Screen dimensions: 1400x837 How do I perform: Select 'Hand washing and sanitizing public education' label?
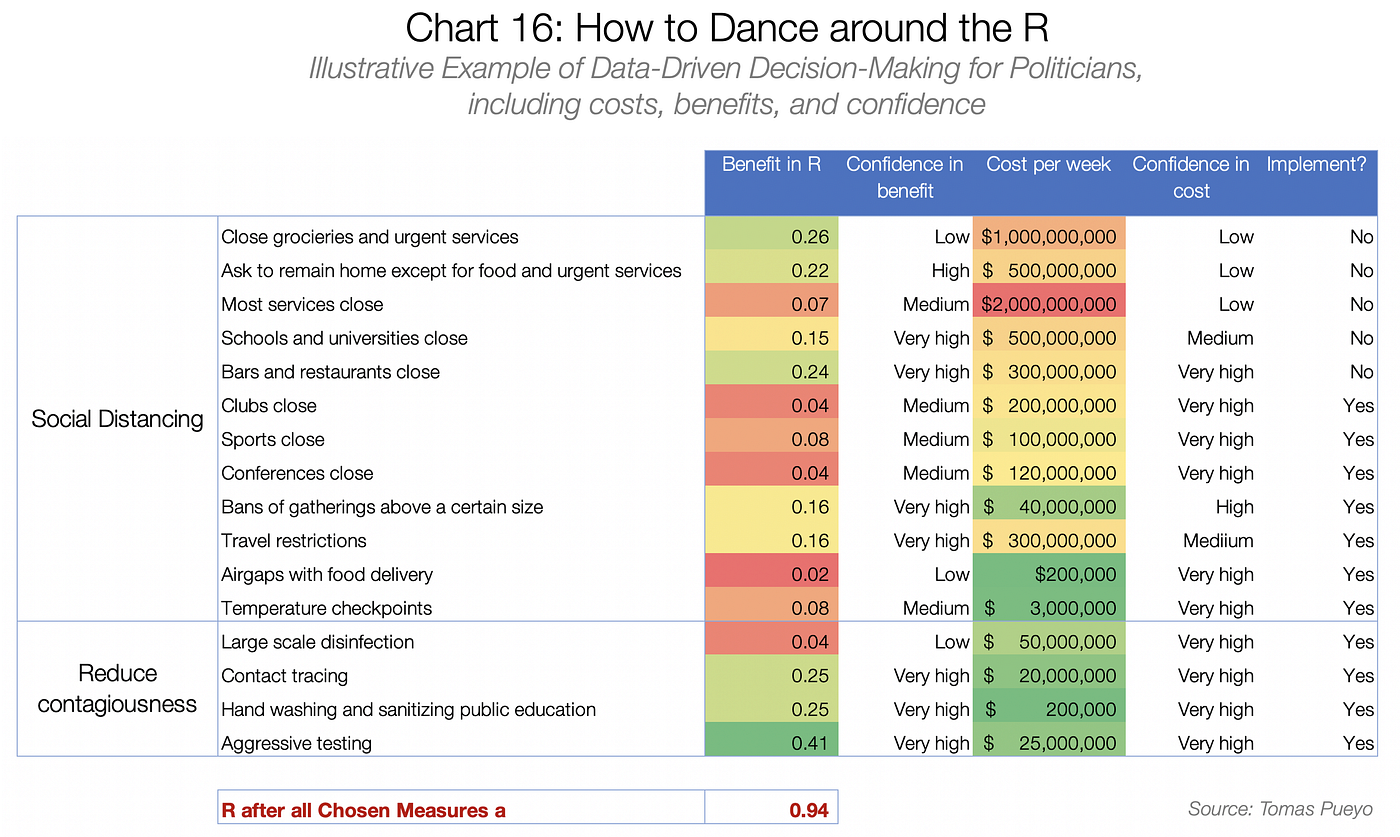(x=408, y=709)
